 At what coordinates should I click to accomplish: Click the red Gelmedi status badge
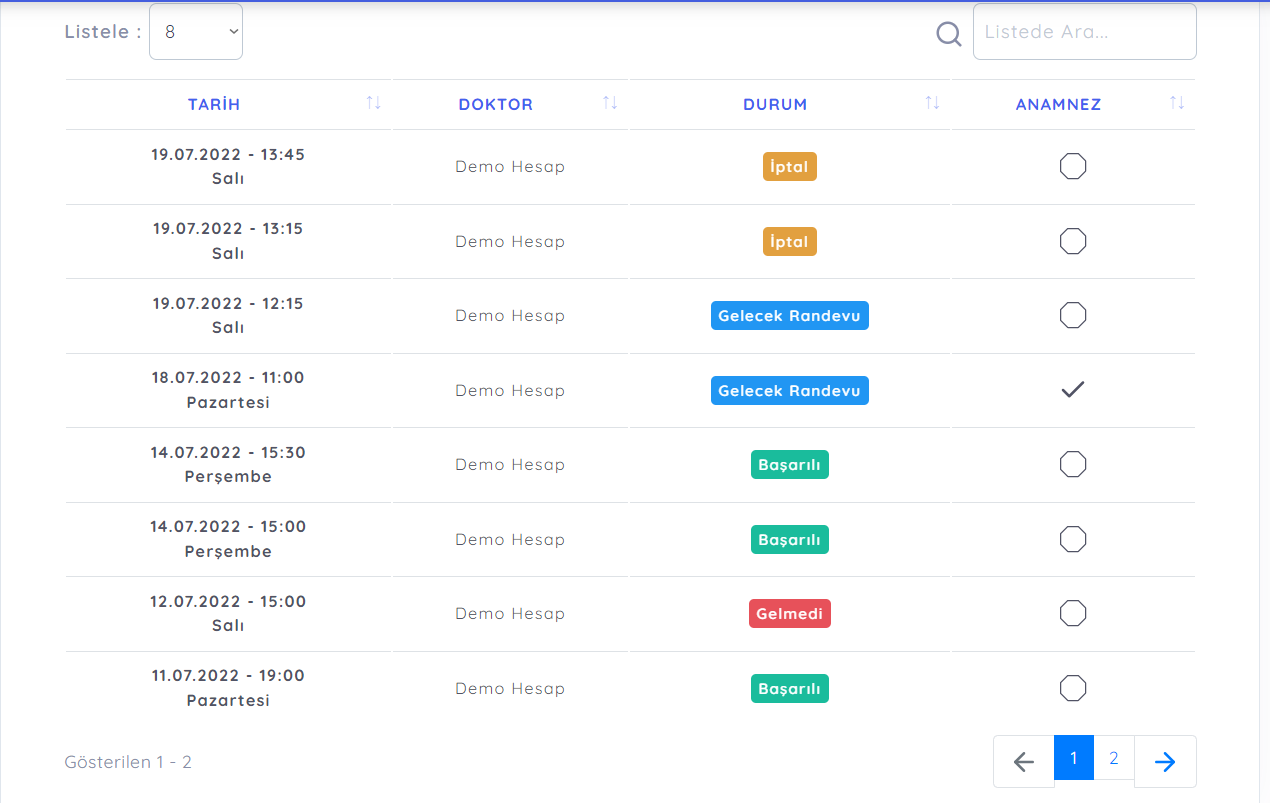click(789, 614)
